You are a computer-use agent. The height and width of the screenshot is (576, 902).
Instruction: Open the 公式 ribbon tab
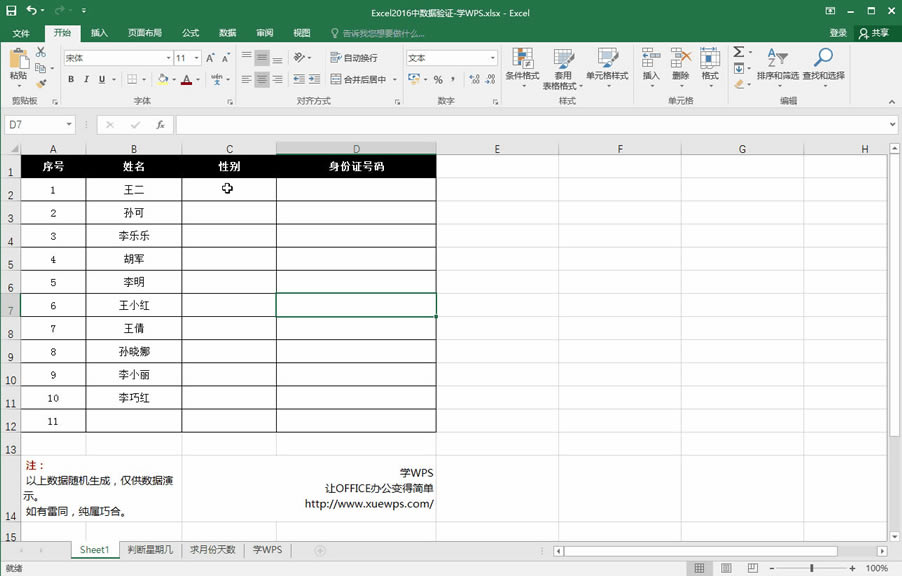[190, 32]
